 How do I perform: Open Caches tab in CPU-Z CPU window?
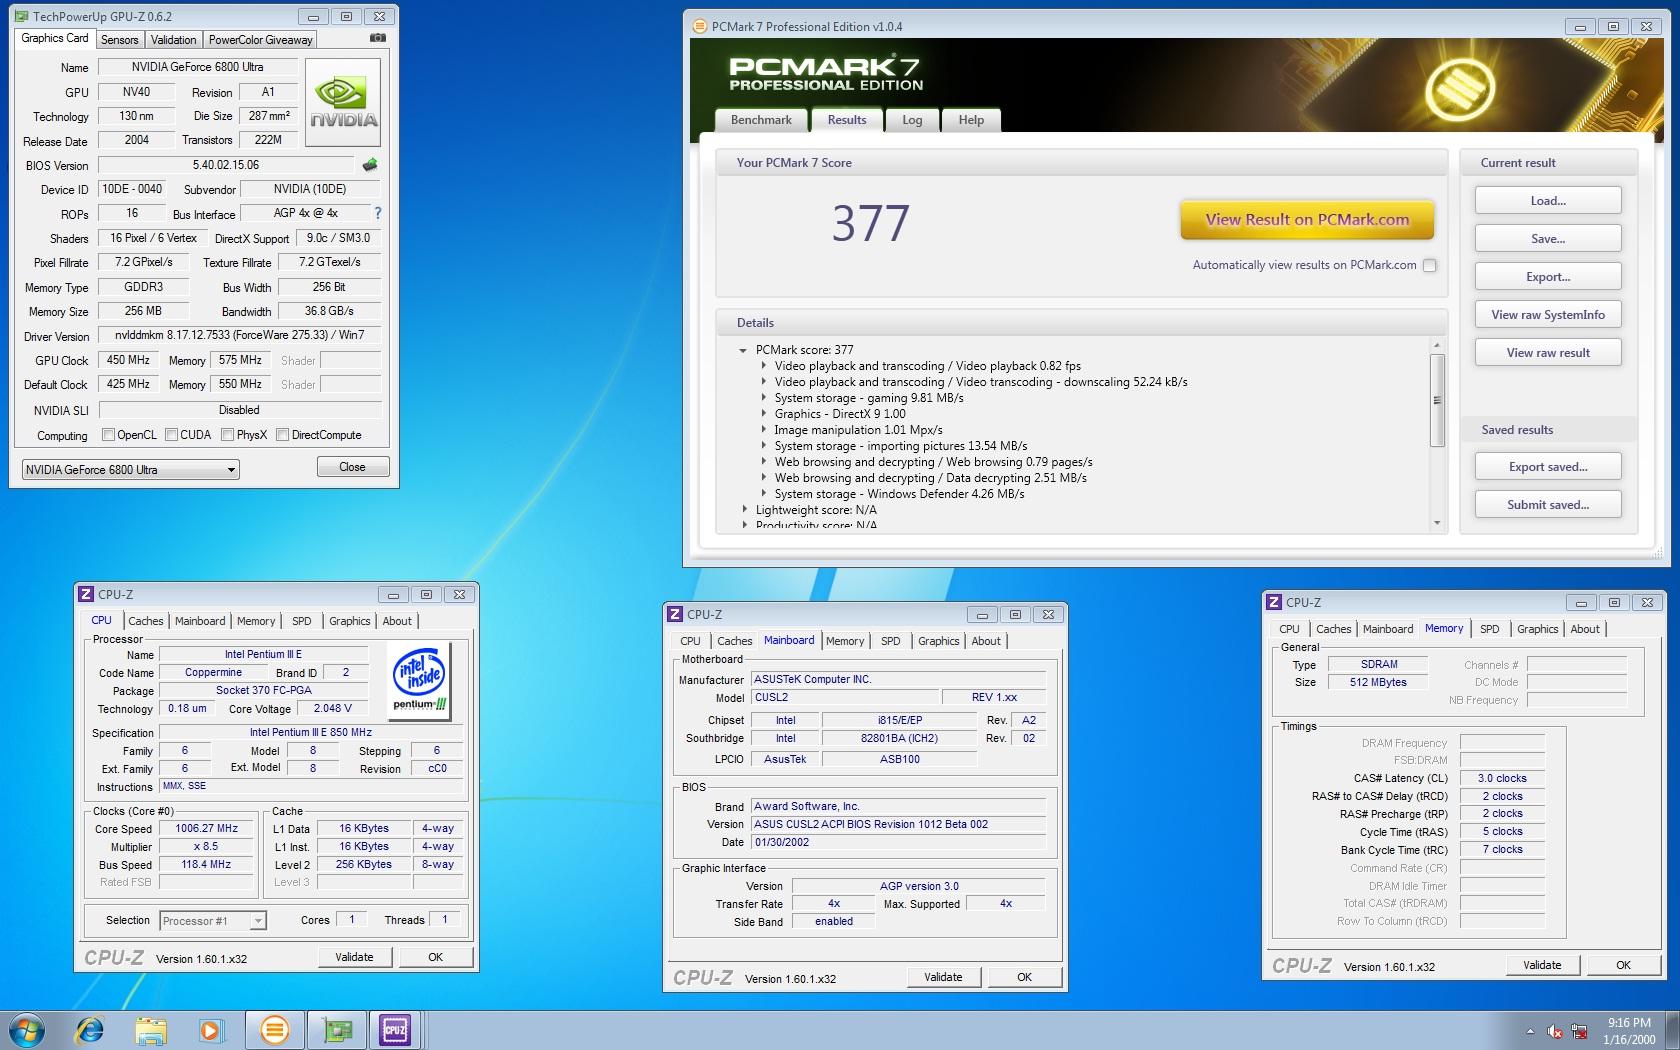pos(145,621)
